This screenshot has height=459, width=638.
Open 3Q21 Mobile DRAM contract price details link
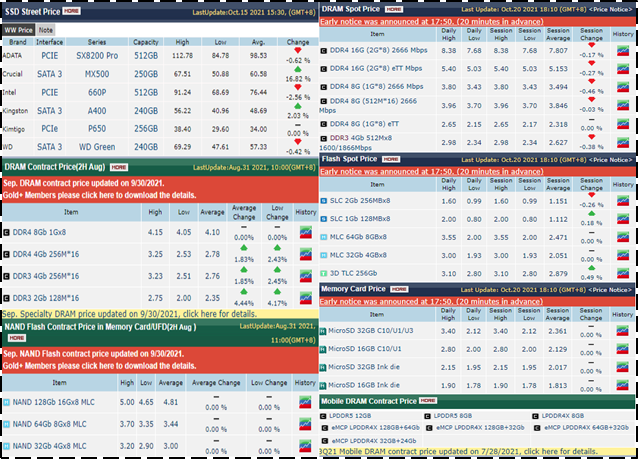point(459,451)
